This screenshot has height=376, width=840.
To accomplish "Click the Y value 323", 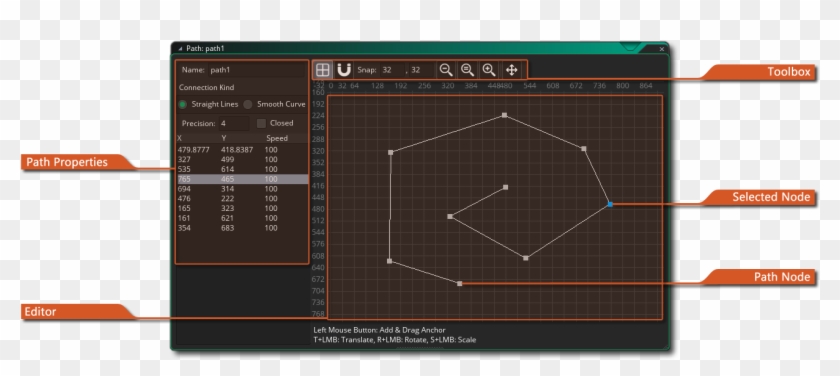I will pos(227,208).
